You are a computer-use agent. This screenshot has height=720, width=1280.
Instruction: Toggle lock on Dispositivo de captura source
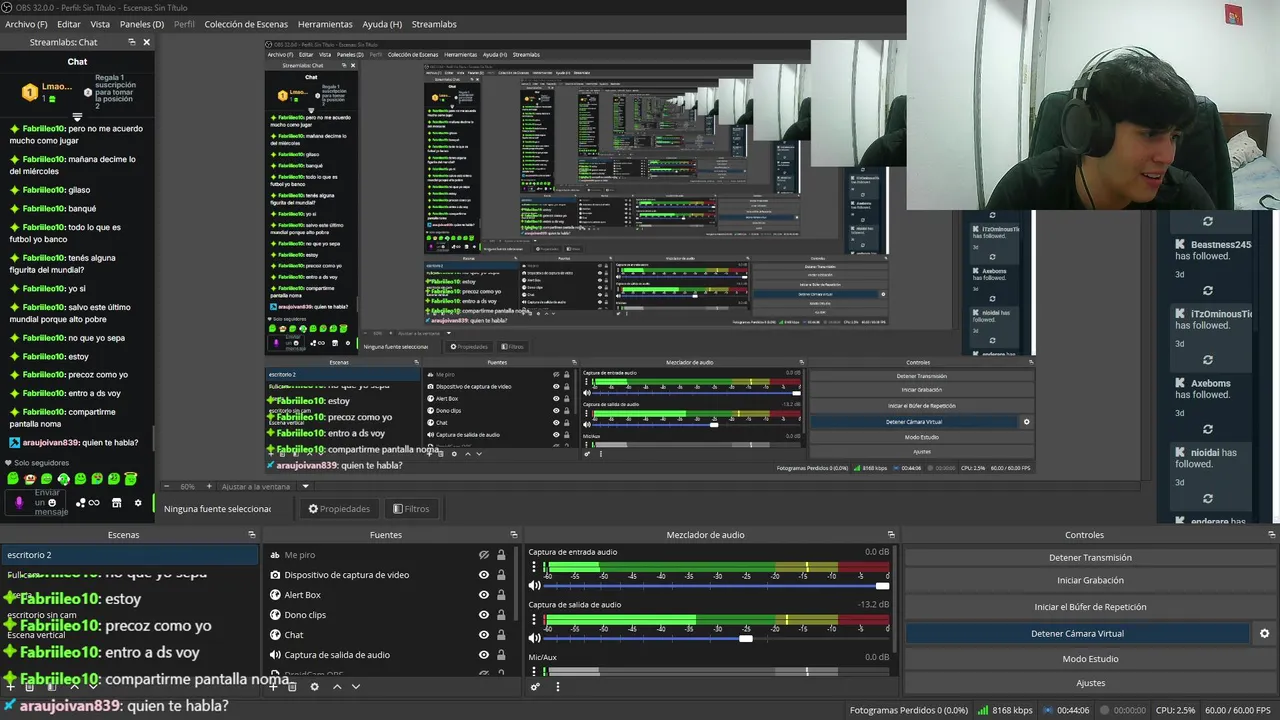501,575
